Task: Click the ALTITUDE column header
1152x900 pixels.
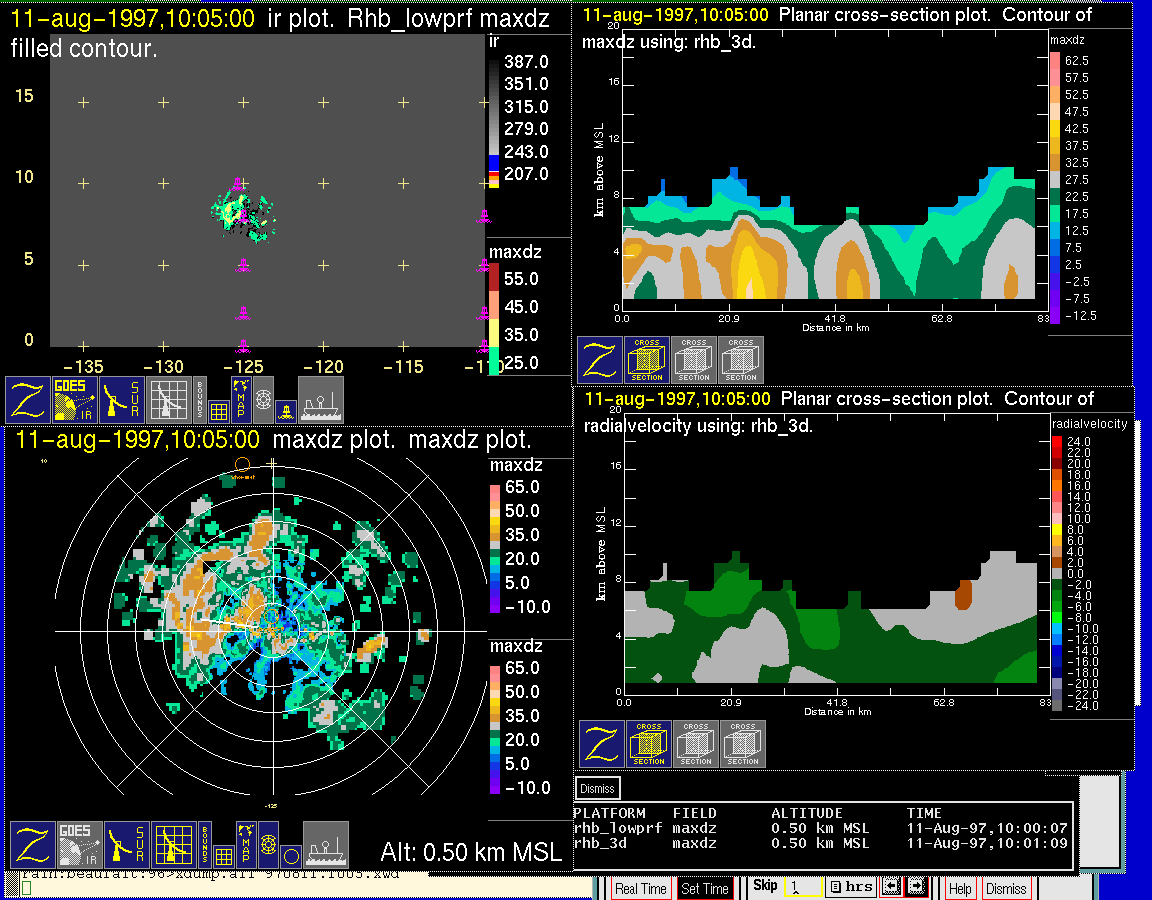Action: [x=806, y=813]
